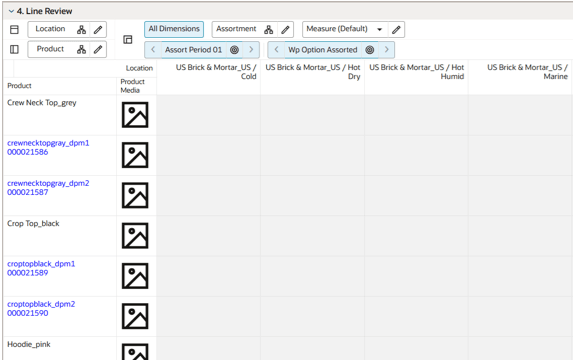573x362 pixels.
Task: Open Location hierarchy icon
Action: click(x=81, y=30)
